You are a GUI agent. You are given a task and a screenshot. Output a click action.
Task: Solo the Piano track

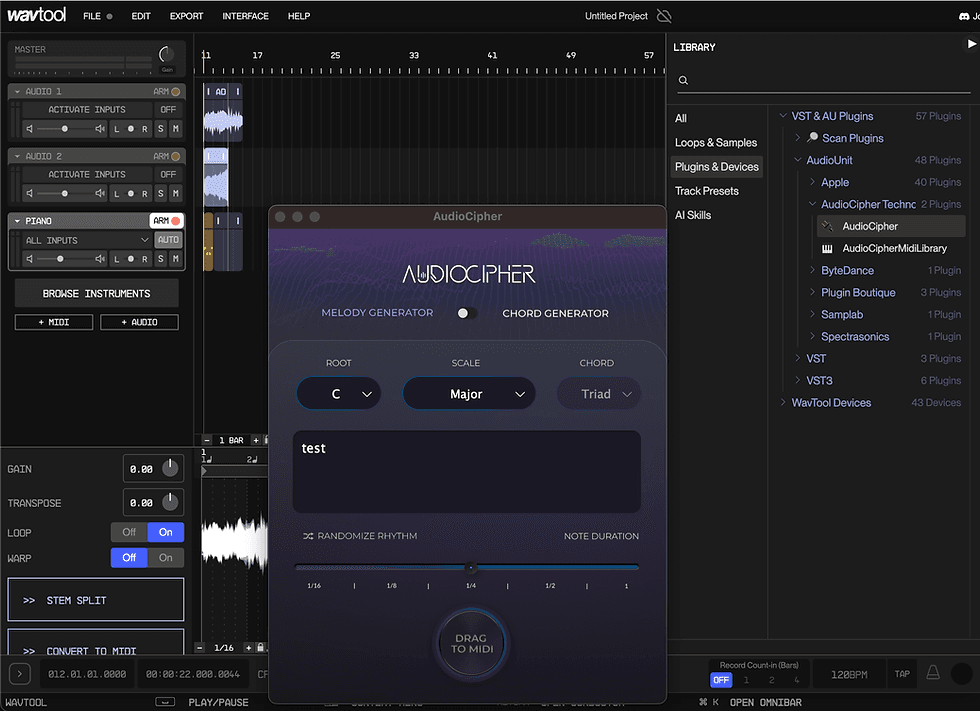coord(161,259)
